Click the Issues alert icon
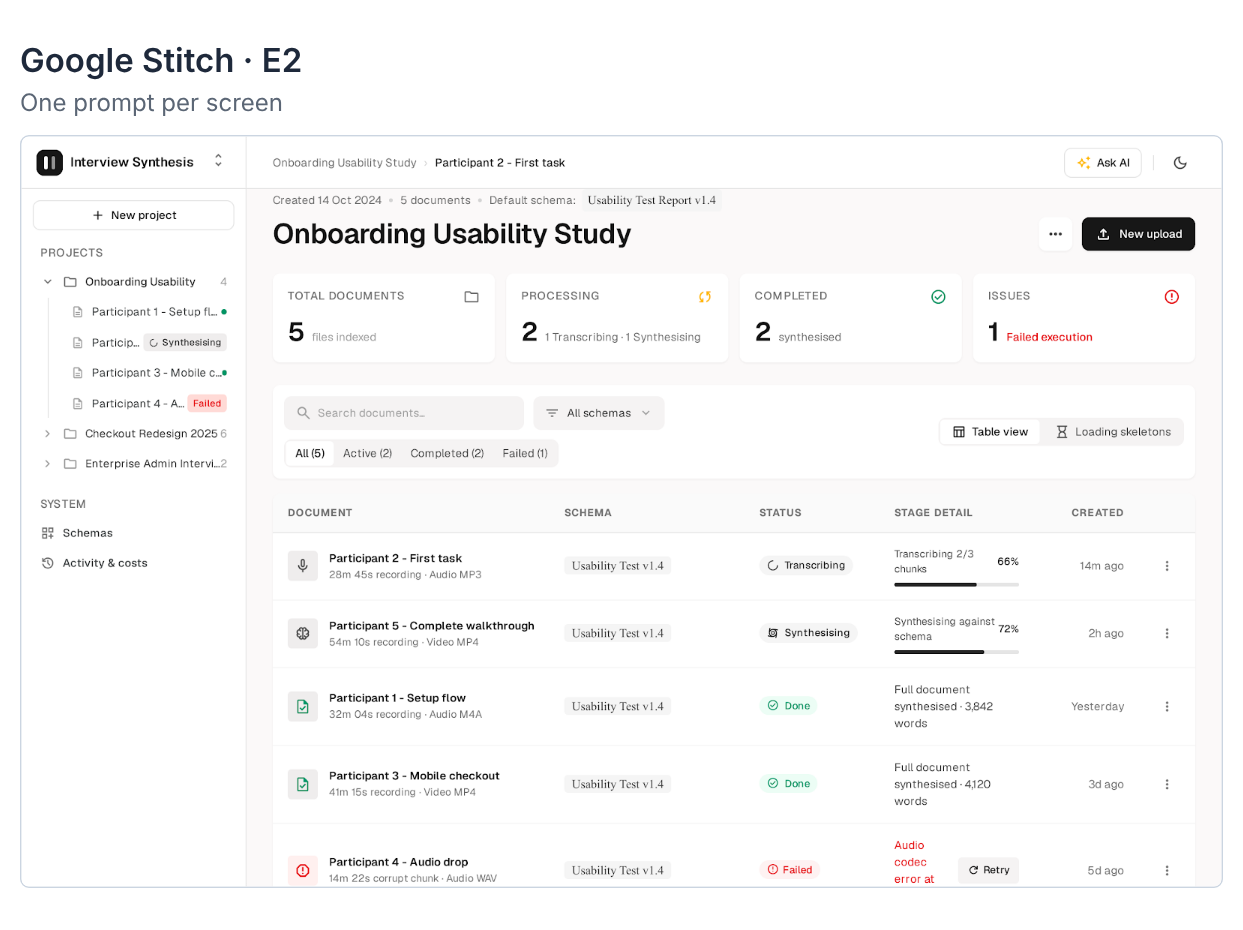Screen dimensions: 1243x930 click(x=1172, y=297)
